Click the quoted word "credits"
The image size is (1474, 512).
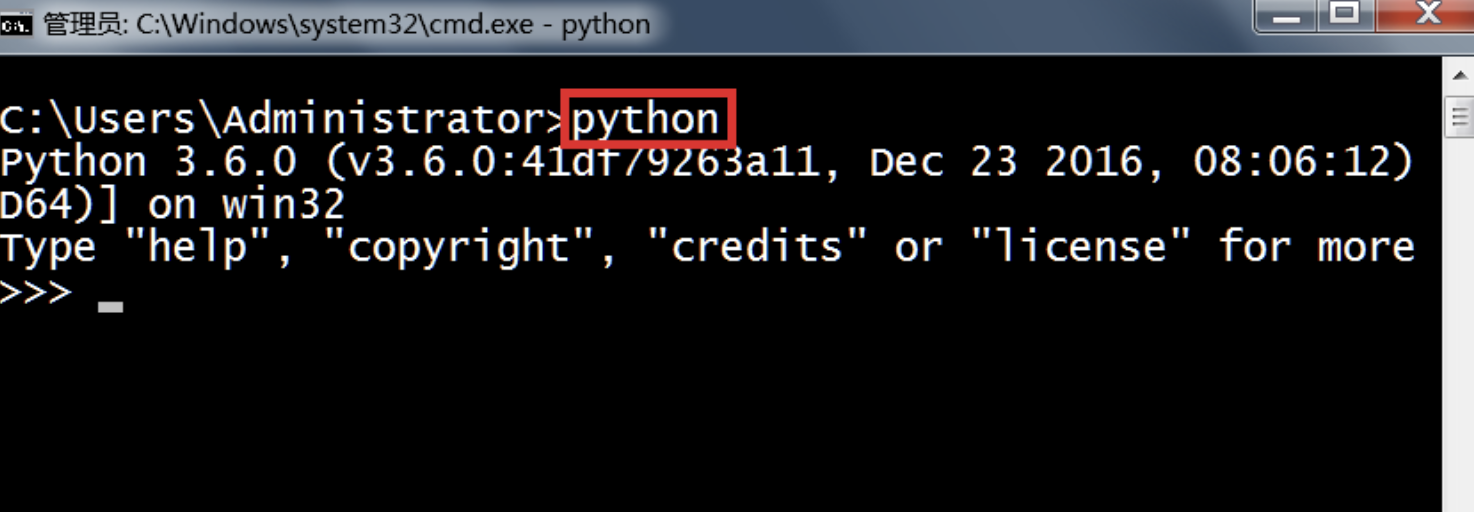tap(757, 247)
